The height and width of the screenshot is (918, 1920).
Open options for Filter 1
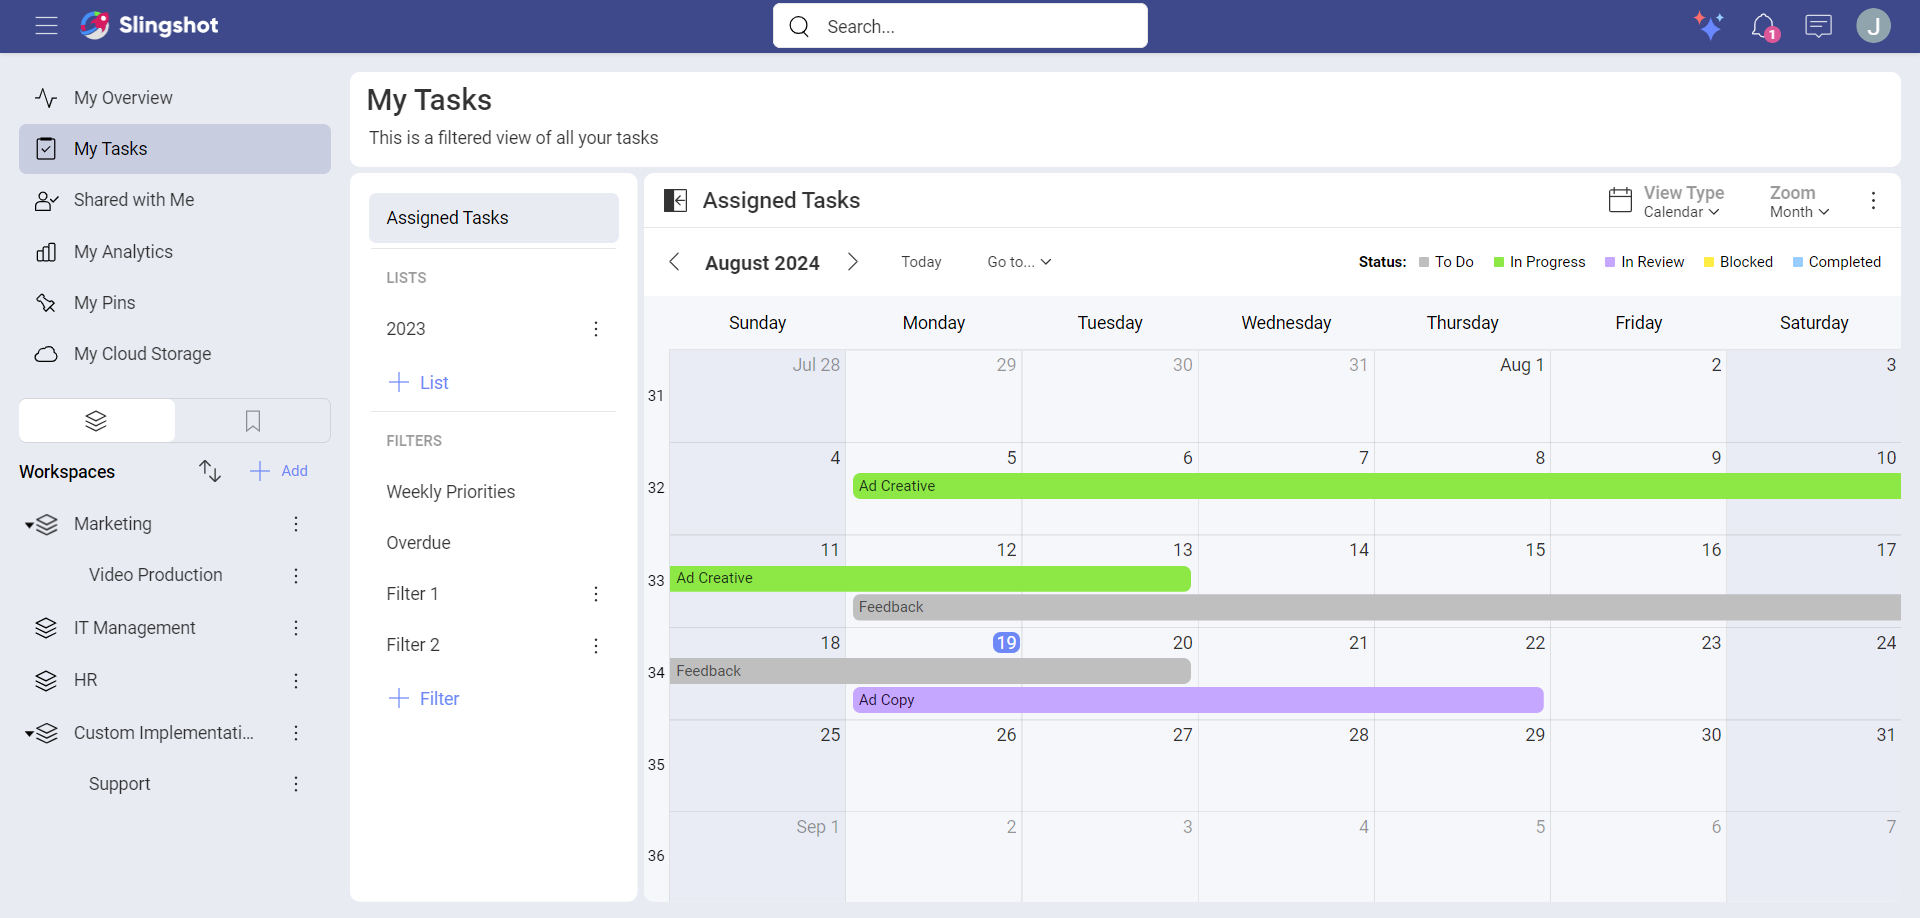tap(596, 594)
